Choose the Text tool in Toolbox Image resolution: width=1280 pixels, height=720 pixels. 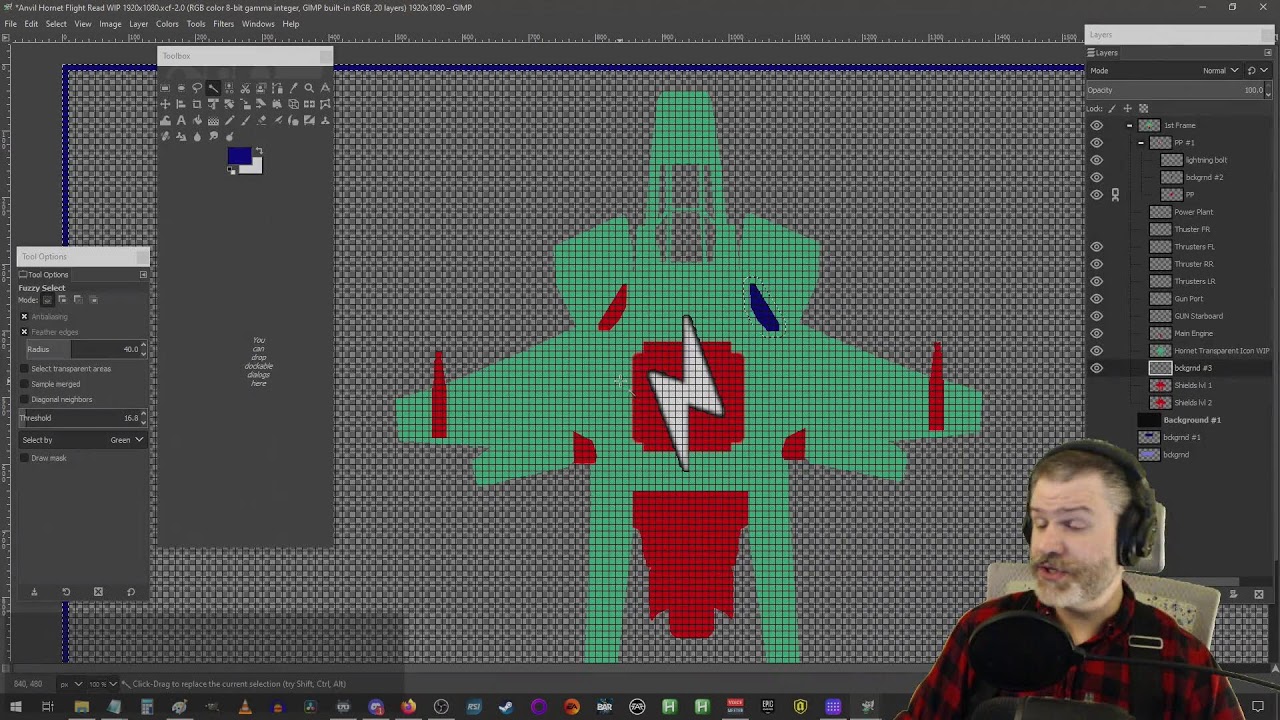coord(181,121)
